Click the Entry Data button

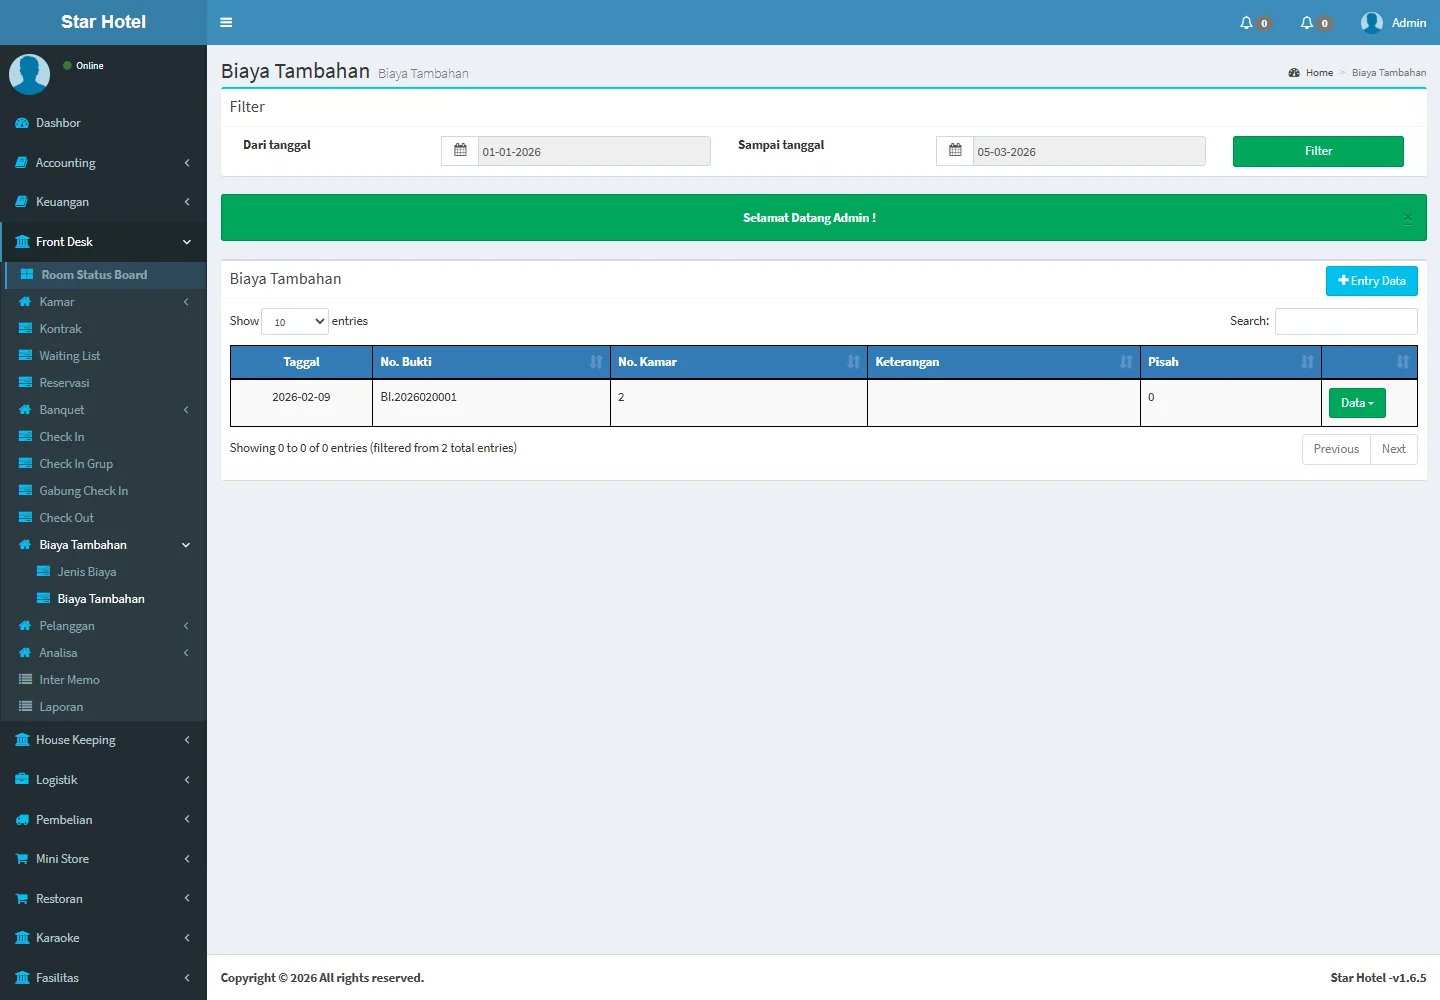click(1371, 281)
